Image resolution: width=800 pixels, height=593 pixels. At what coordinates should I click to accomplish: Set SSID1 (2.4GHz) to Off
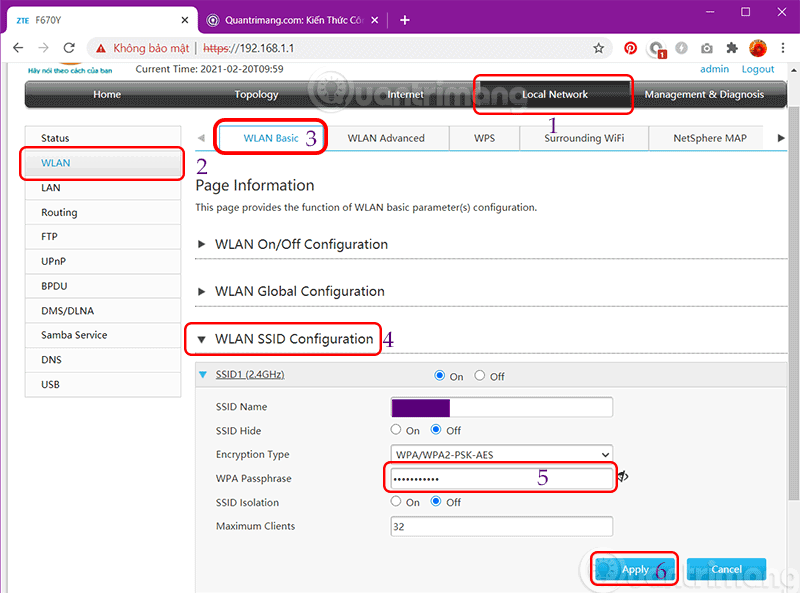(480, 376)
